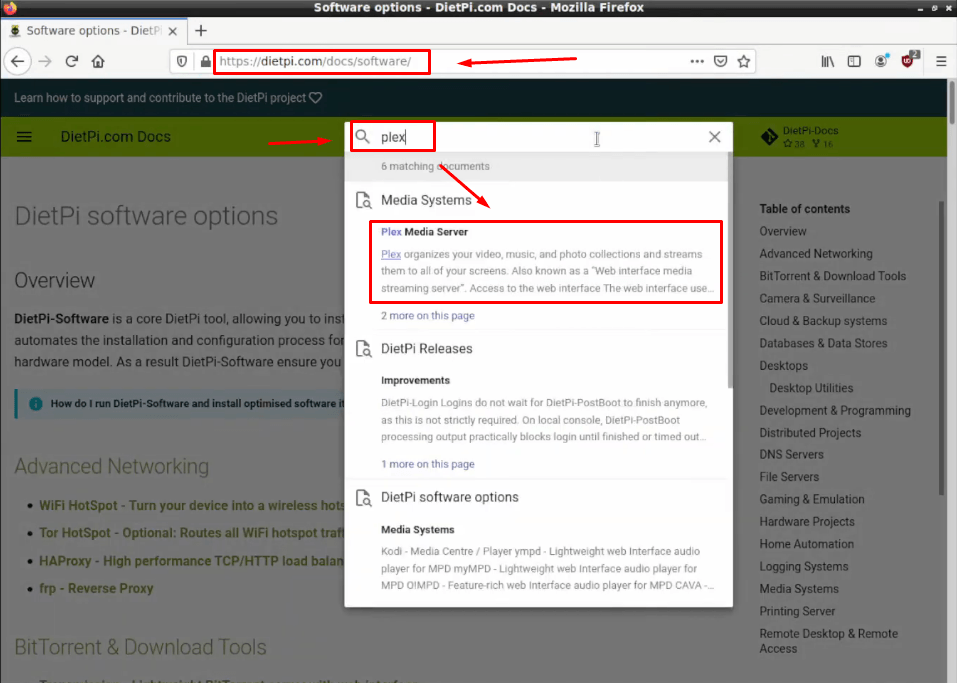Open page actions three-dot menu
The image size is (957, 683).
(697, 61)
